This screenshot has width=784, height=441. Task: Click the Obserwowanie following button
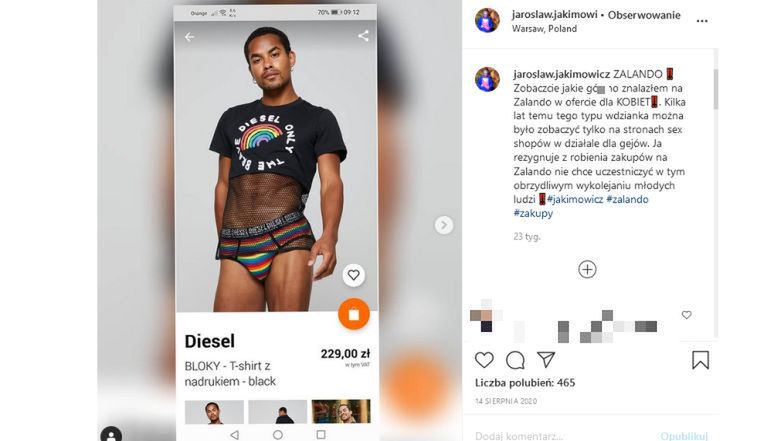coord(644,15)
